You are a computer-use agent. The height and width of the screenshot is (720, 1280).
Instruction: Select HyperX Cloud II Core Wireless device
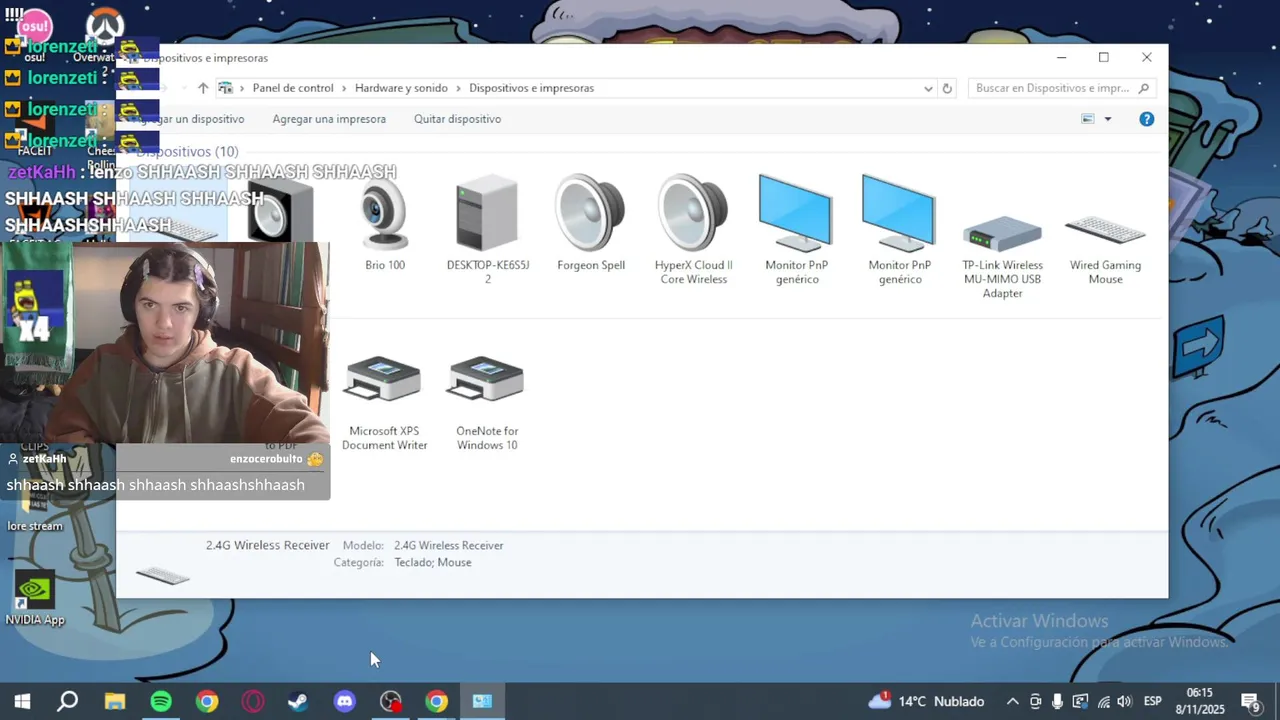pyautogui.click(x=693, y=230)
